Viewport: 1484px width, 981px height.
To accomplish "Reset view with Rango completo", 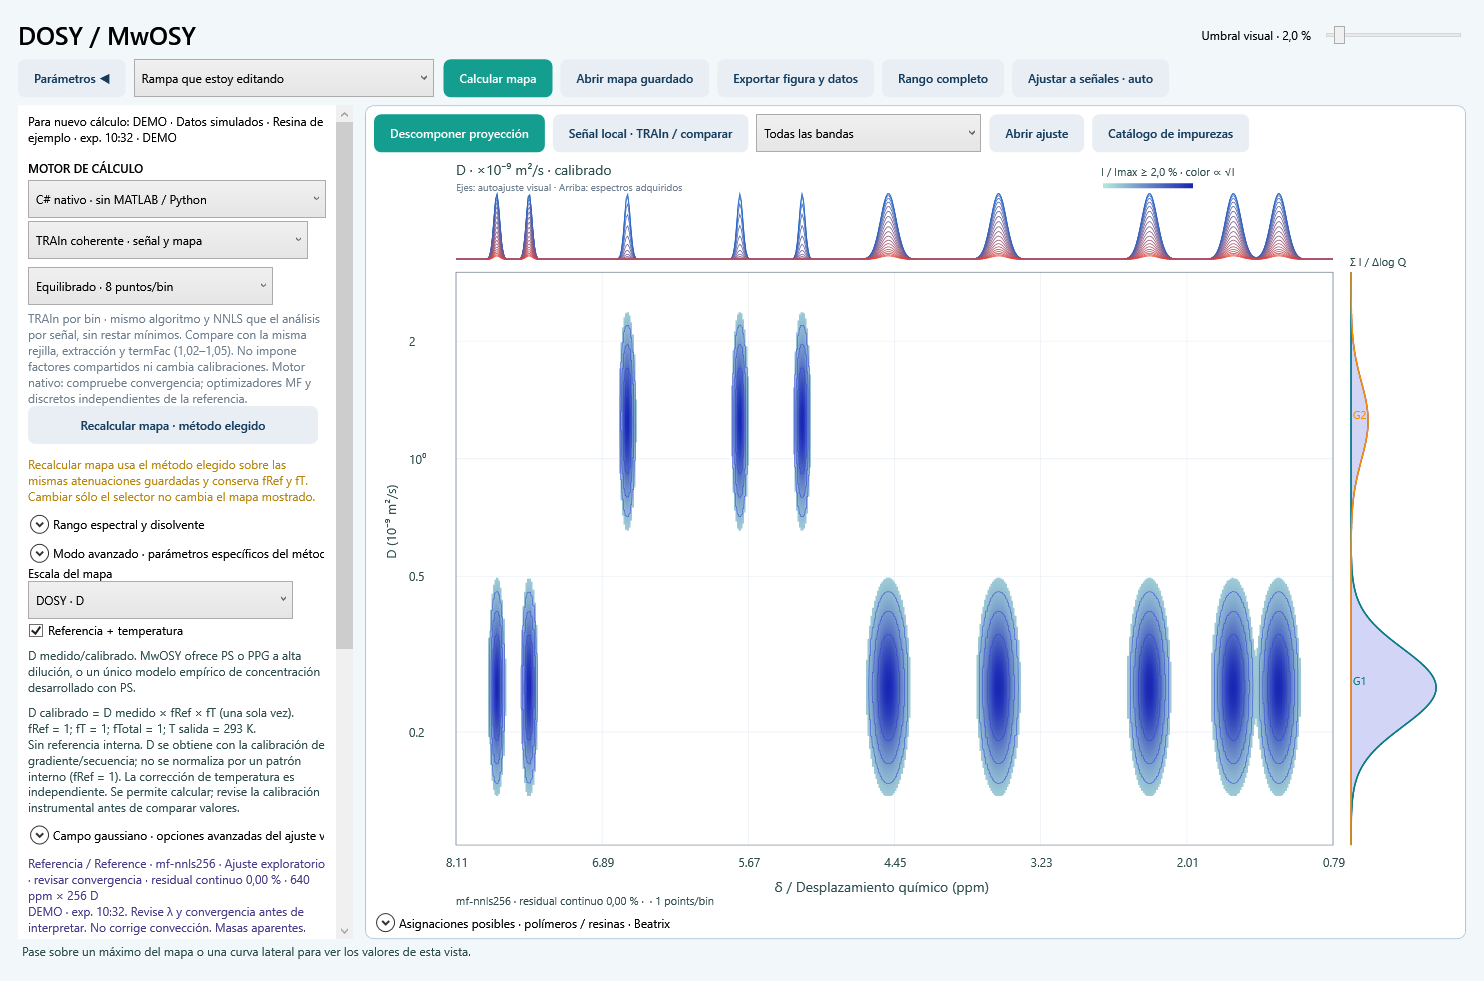I will 942,79.
